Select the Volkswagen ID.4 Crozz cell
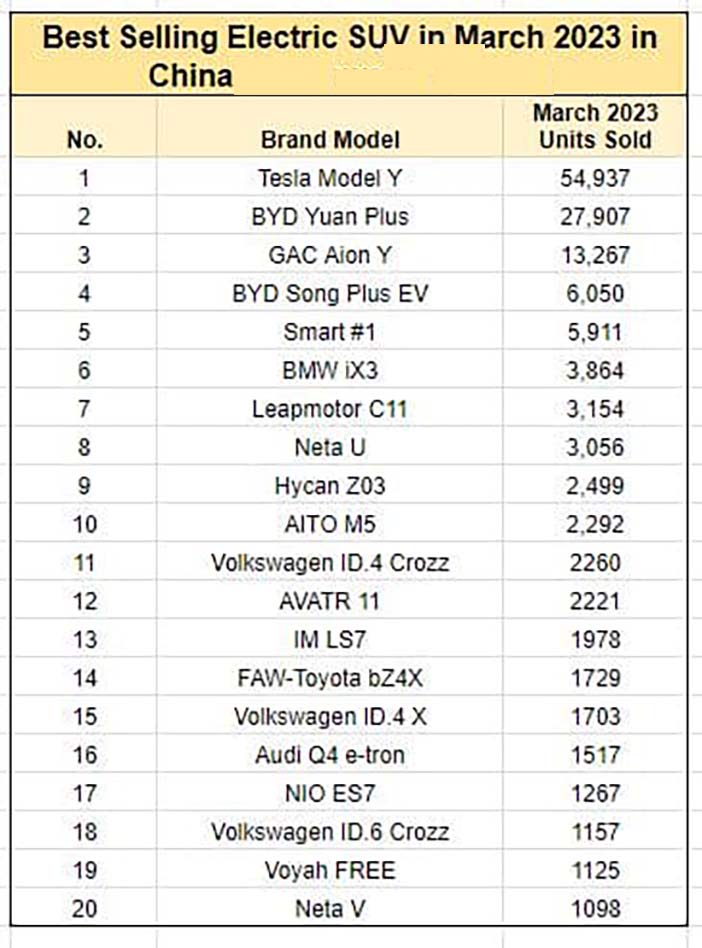The image size is (702, 948). (x=330, y=562)
